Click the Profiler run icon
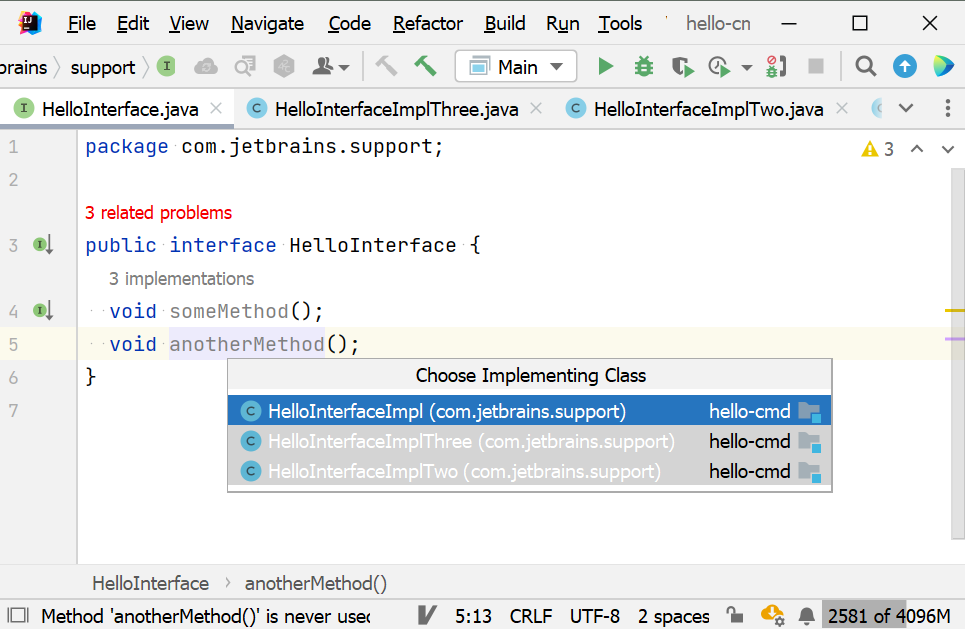 click(x=719, y=66)
